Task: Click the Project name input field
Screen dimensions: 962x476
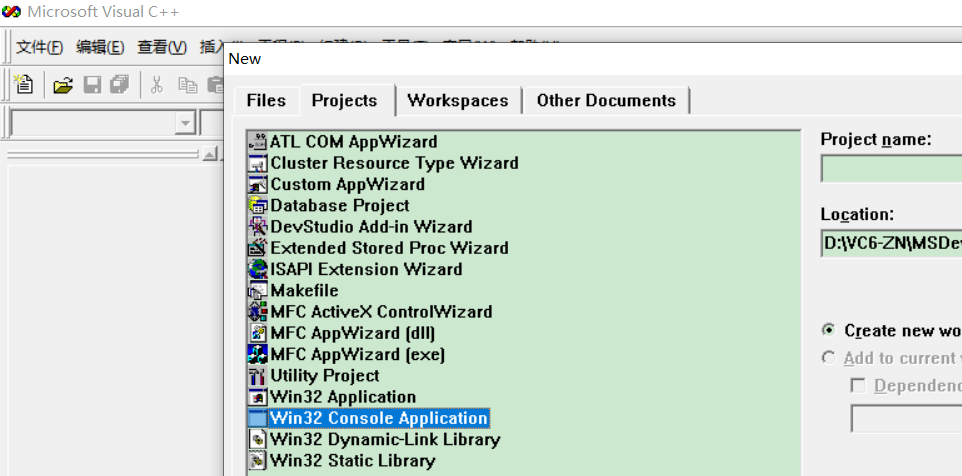Action: (891, 169)
